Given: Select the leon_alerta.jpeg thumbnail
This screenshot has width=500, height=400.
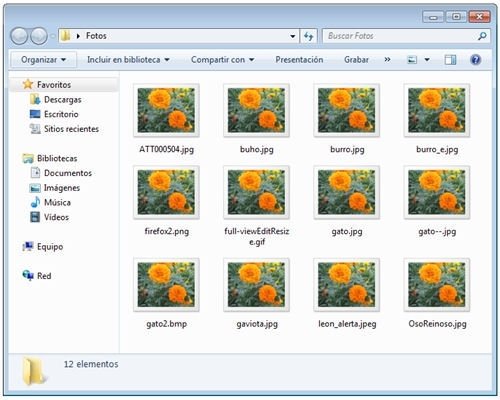Looking at the screenshot, I should (347, 285).
